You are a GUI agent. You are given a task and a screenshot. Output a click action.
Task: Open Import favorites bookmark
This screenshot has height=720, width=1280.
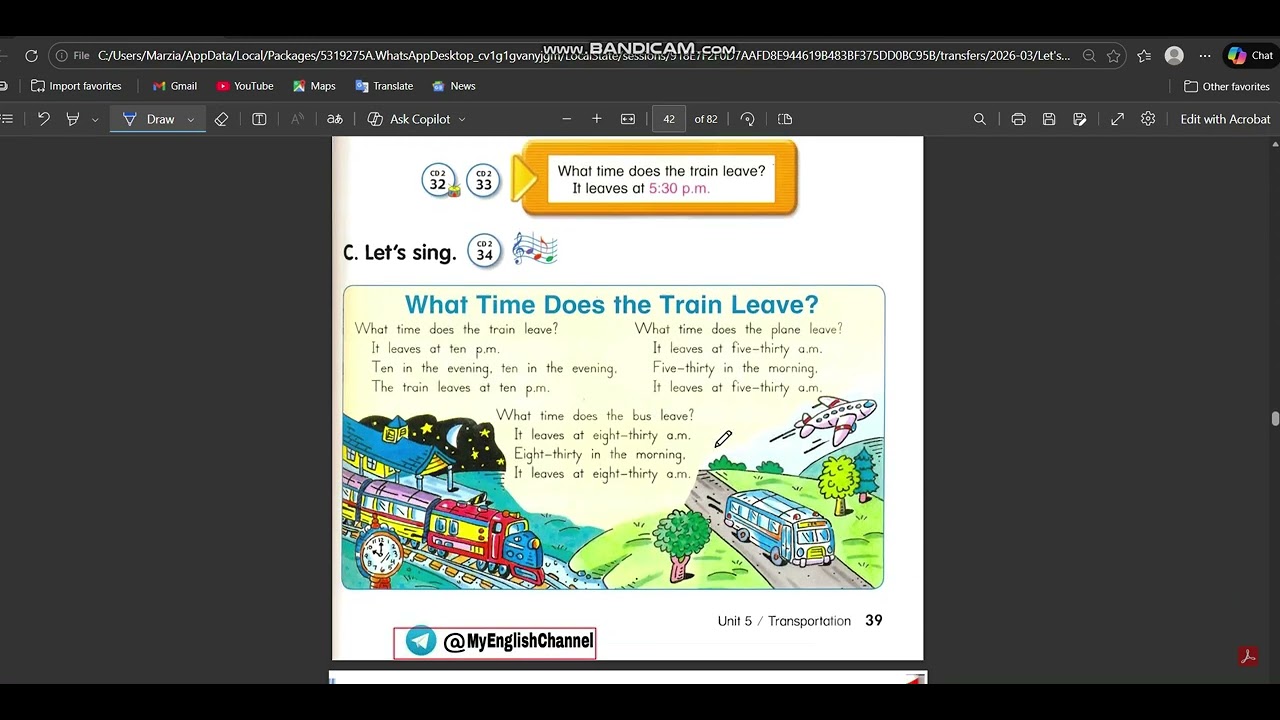tap(76, 86)
